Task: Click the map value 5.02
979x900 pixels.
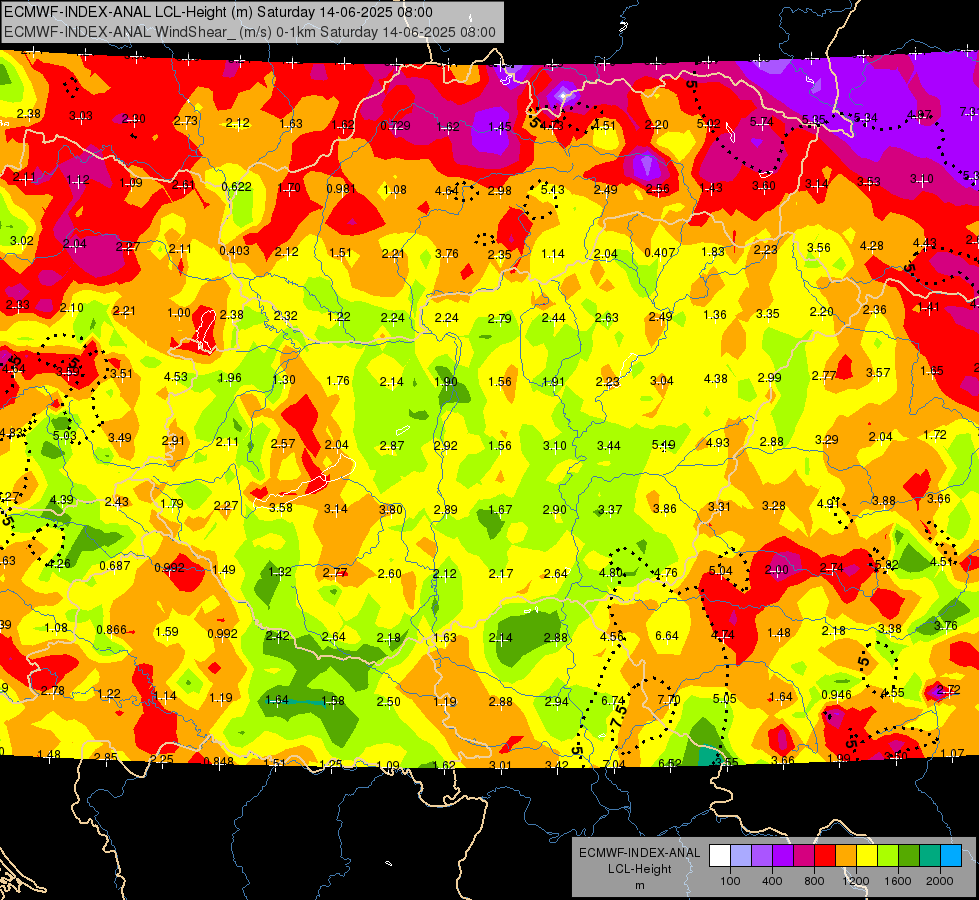Action: pyautogui.click(x=709, y=124)
